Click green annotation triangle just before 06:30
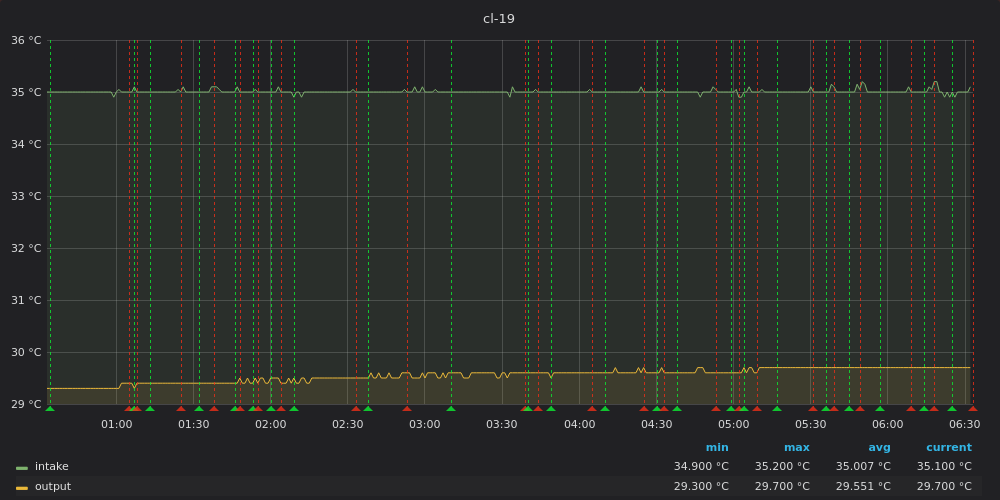This screenshot has height=500, width=1000. pos(952,409)
